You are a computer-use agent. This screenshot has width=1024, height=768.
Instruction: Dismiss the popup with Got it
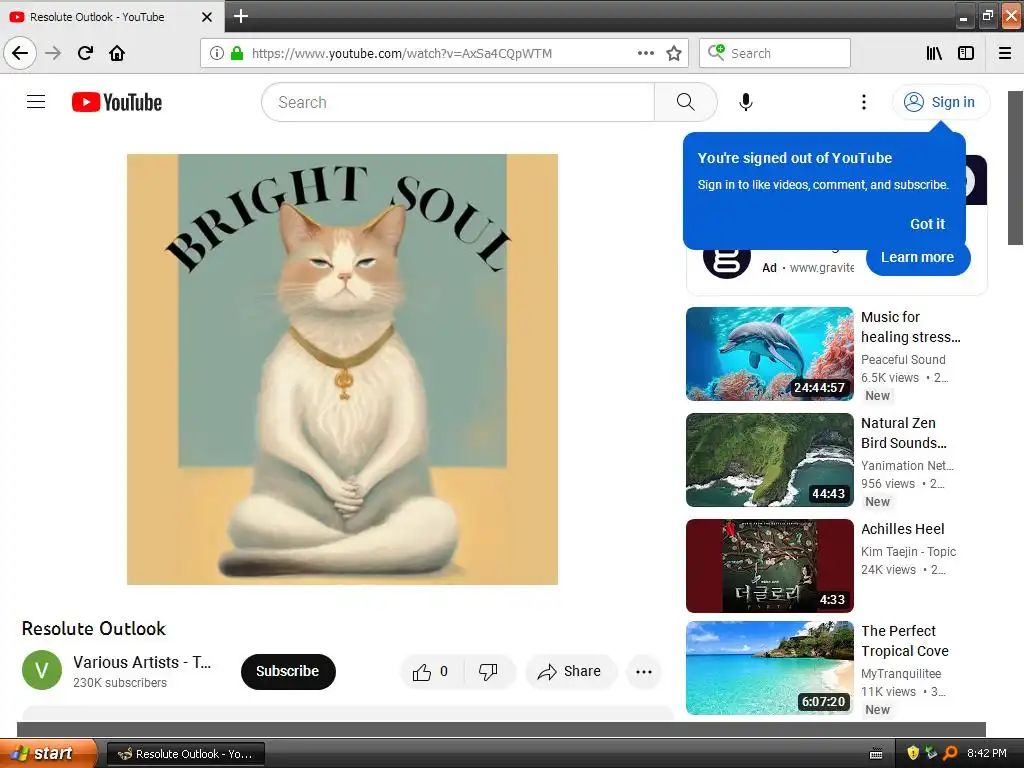tap(927, 224)
